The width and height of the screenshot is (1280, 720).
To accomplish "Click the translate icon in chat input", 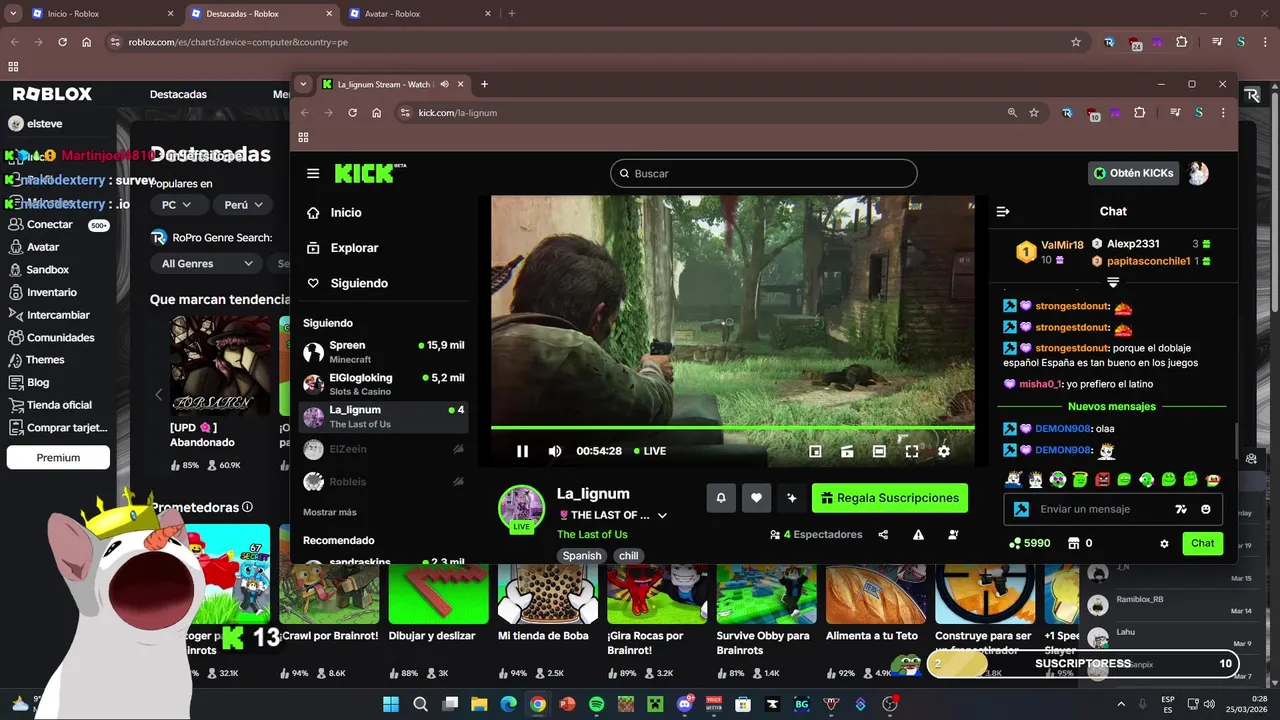I will click(x=1181, y=509).
